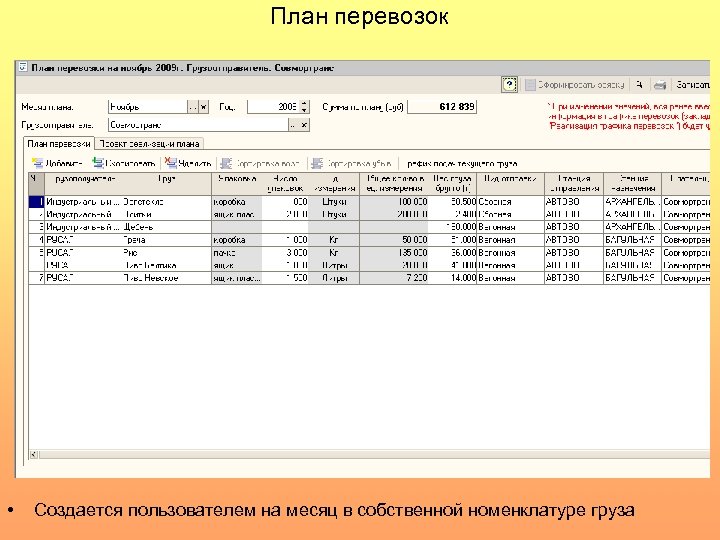Click the horizontal scrollbar left arrow
Viewport: 720px width, 540px height.
[x=34, y=455]
